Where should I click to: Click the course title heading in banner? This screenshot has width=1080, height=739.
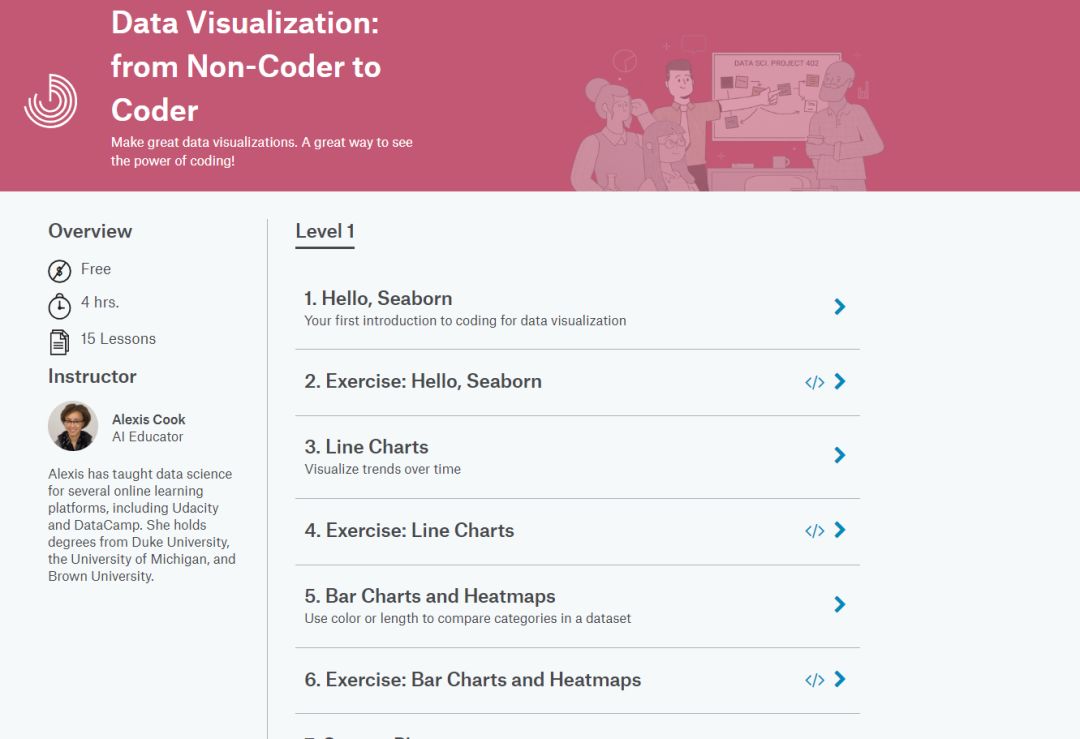click(245, 67)
